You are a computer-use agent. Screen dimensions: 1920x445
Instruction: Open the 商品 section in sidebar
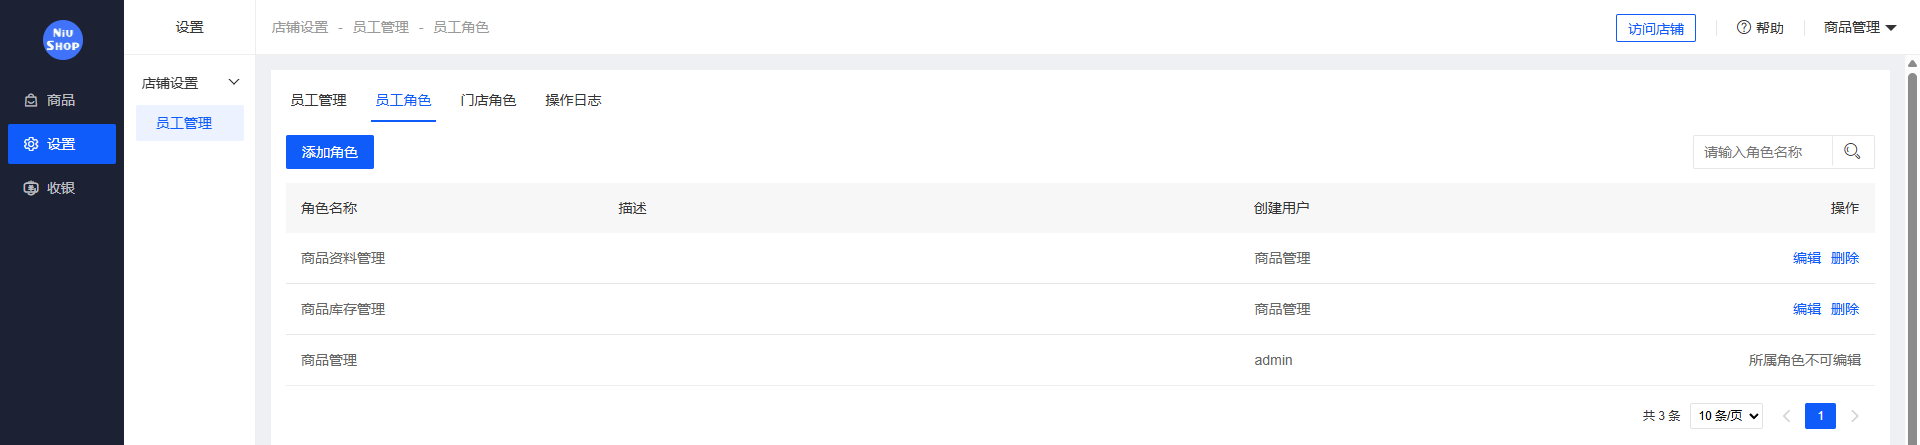click(61, 100)
